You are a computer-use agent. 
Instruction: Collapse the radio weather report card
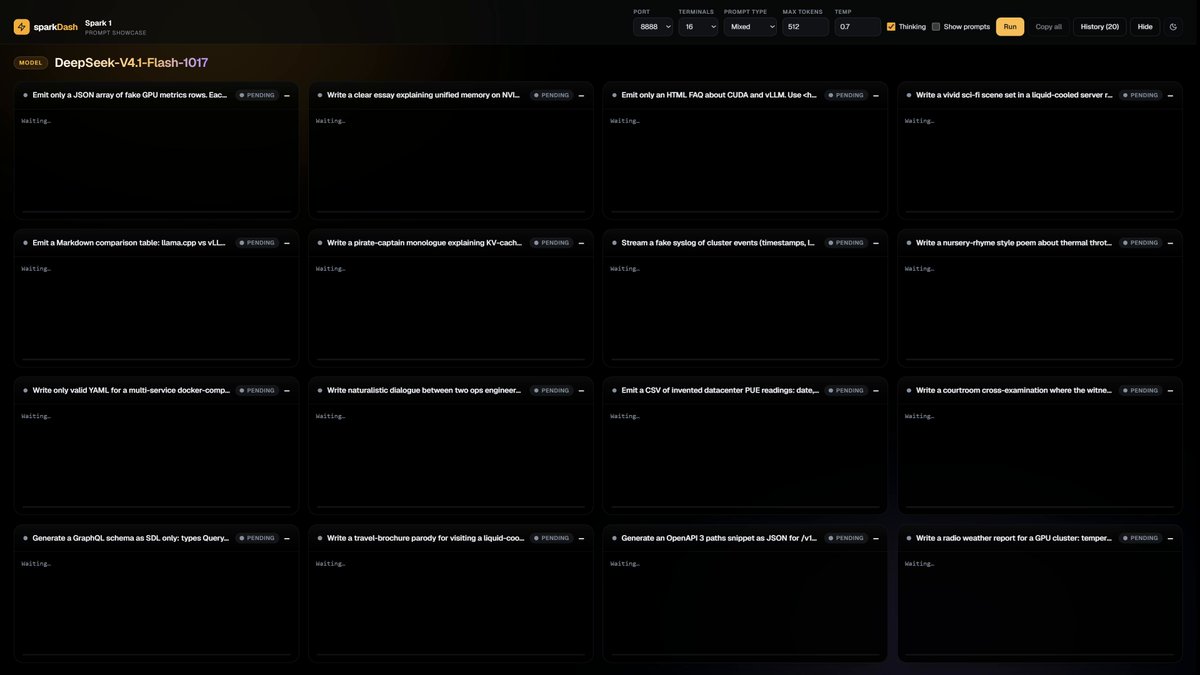pos(1170,538)
